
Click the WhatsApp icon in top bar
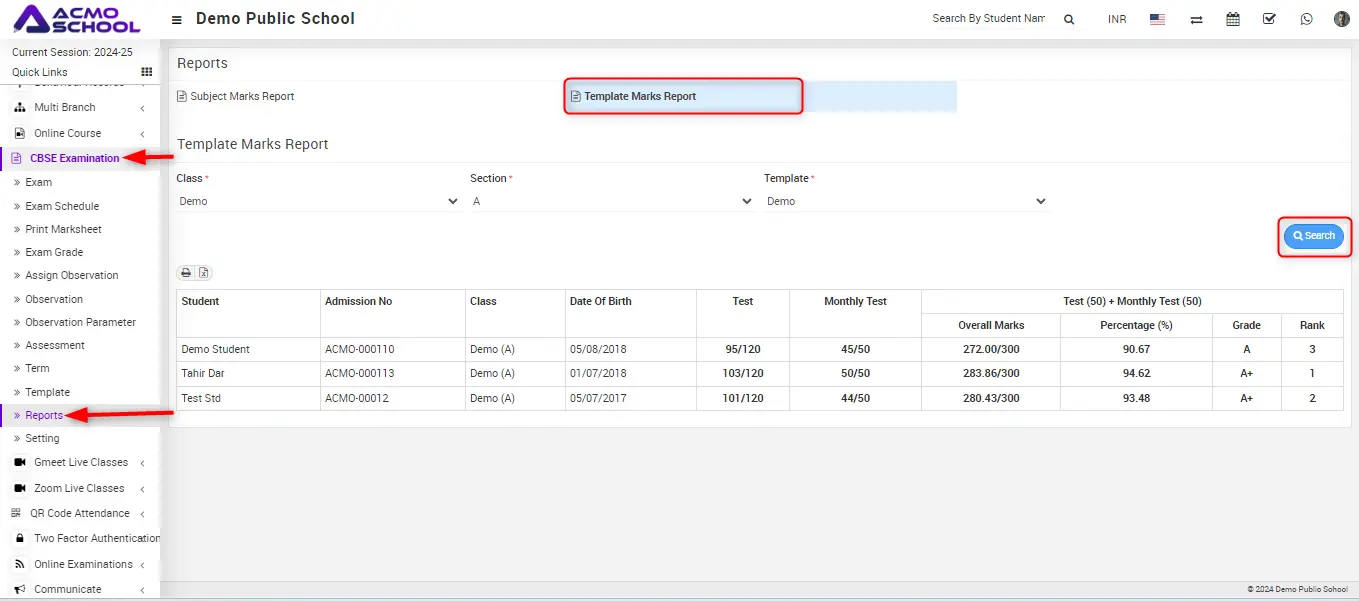(x=1306, y=19)
